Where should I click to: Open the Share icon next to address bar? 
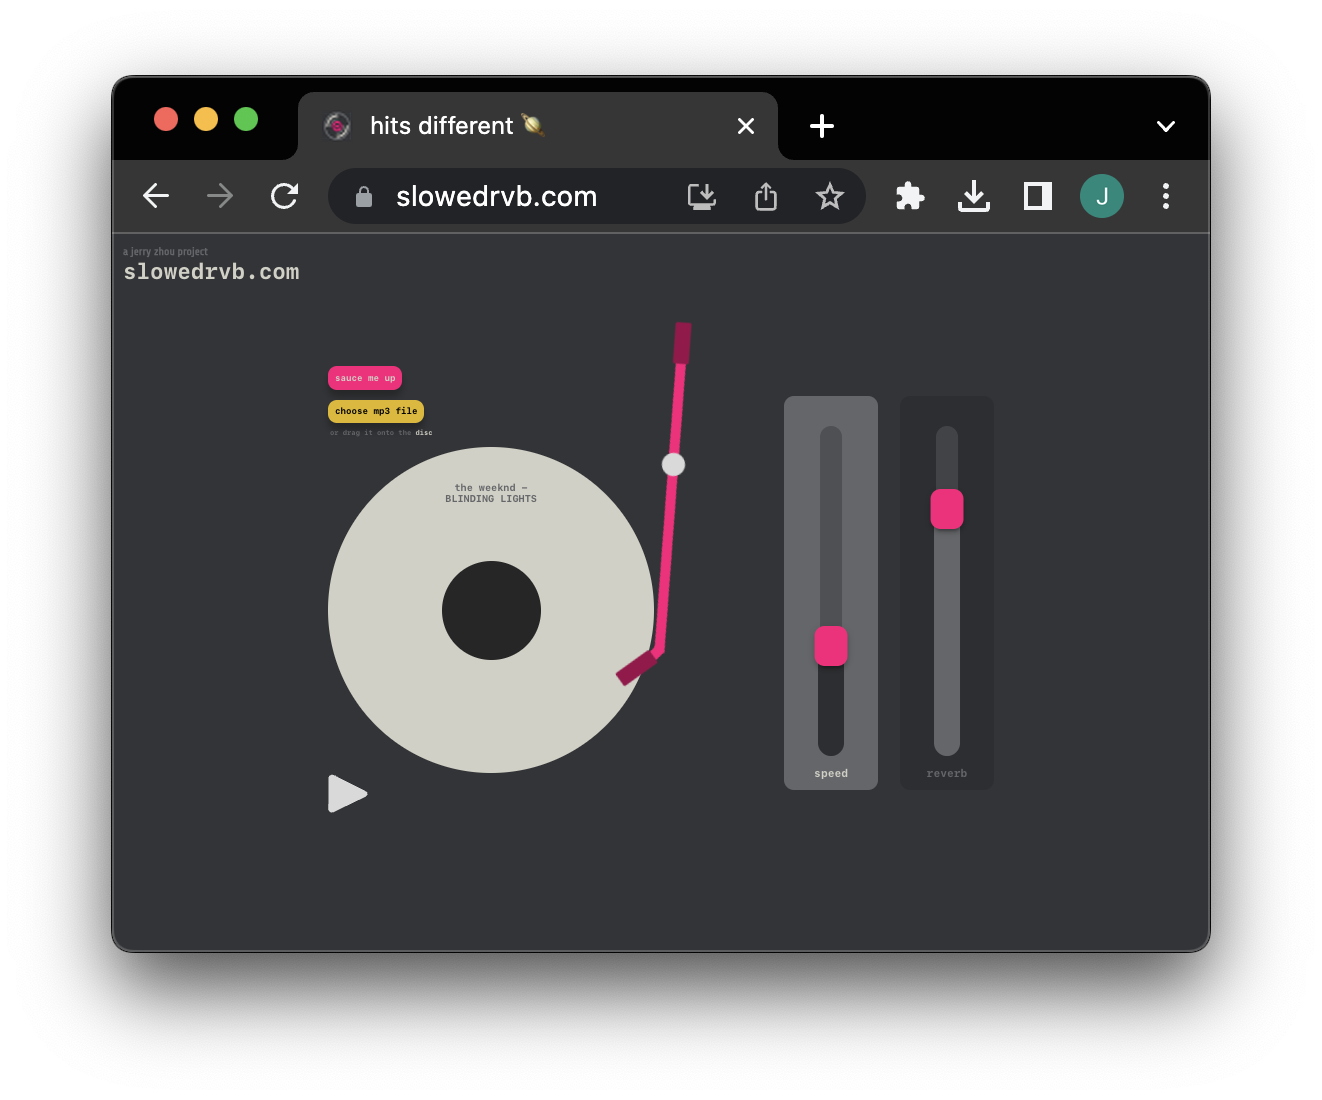pos(765,196)
